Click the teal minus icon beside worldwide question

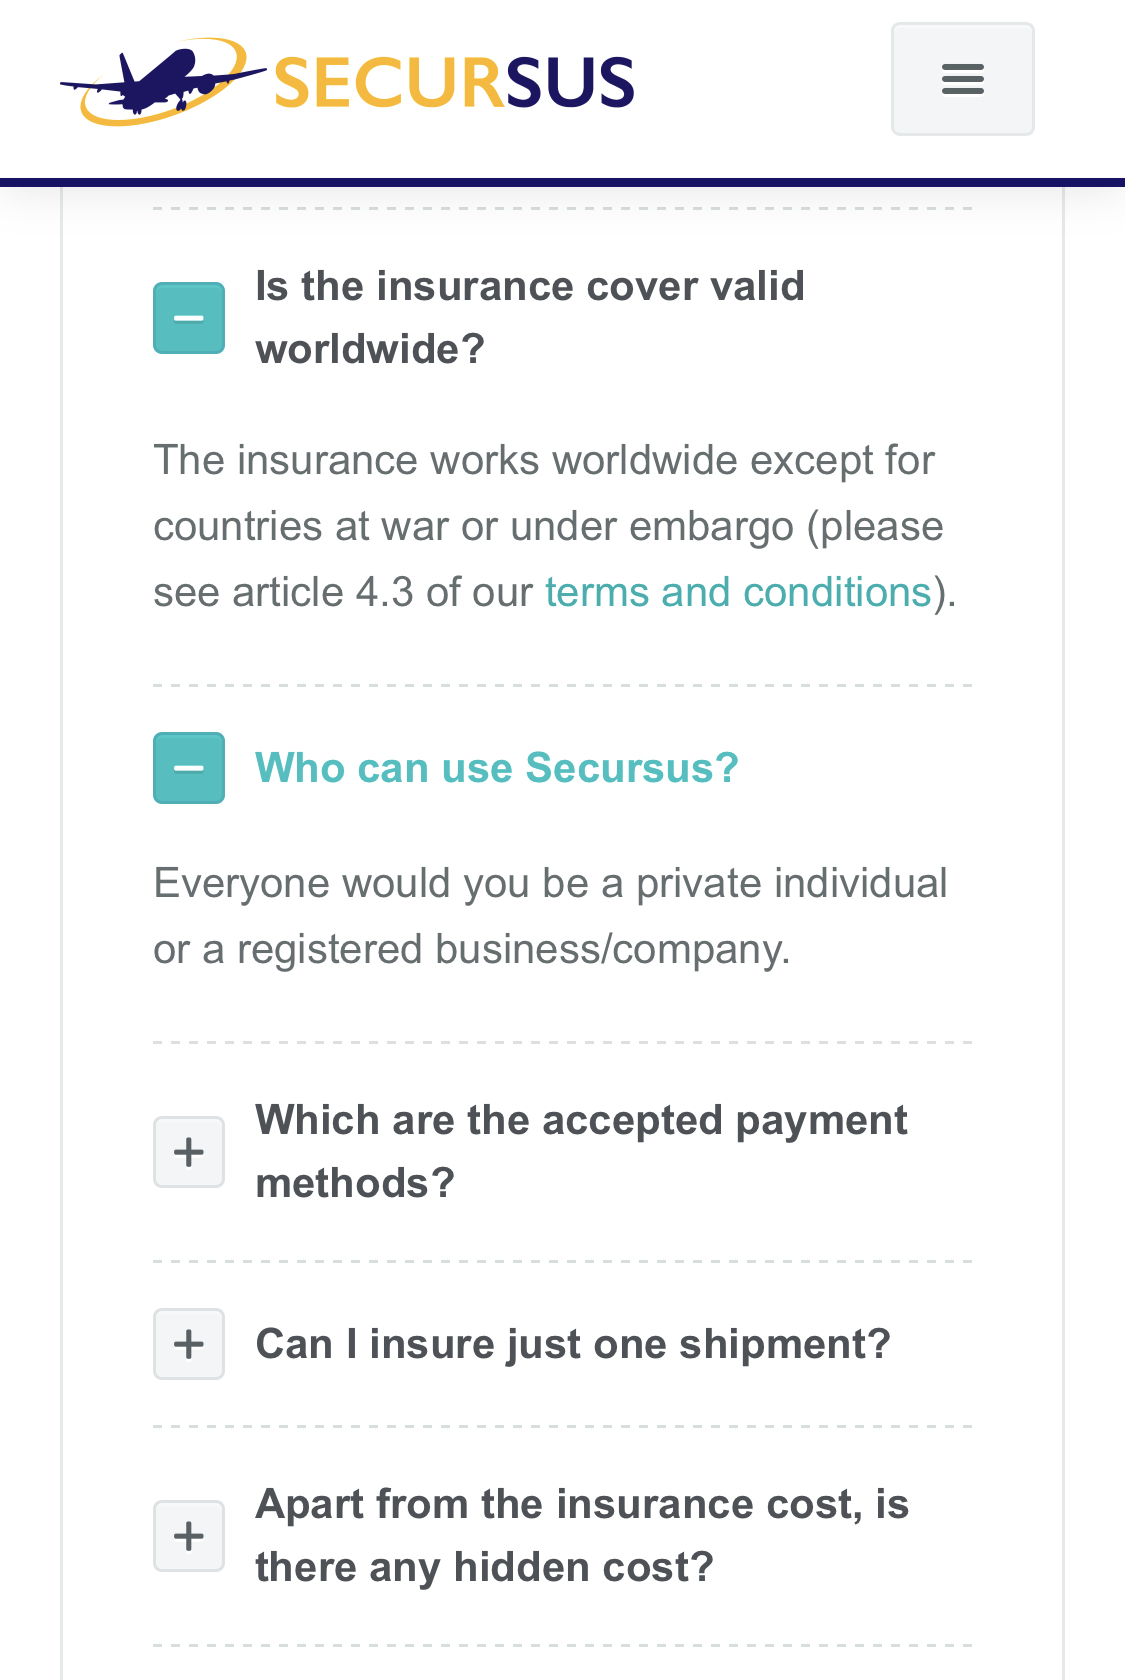(x=189, y=318)
